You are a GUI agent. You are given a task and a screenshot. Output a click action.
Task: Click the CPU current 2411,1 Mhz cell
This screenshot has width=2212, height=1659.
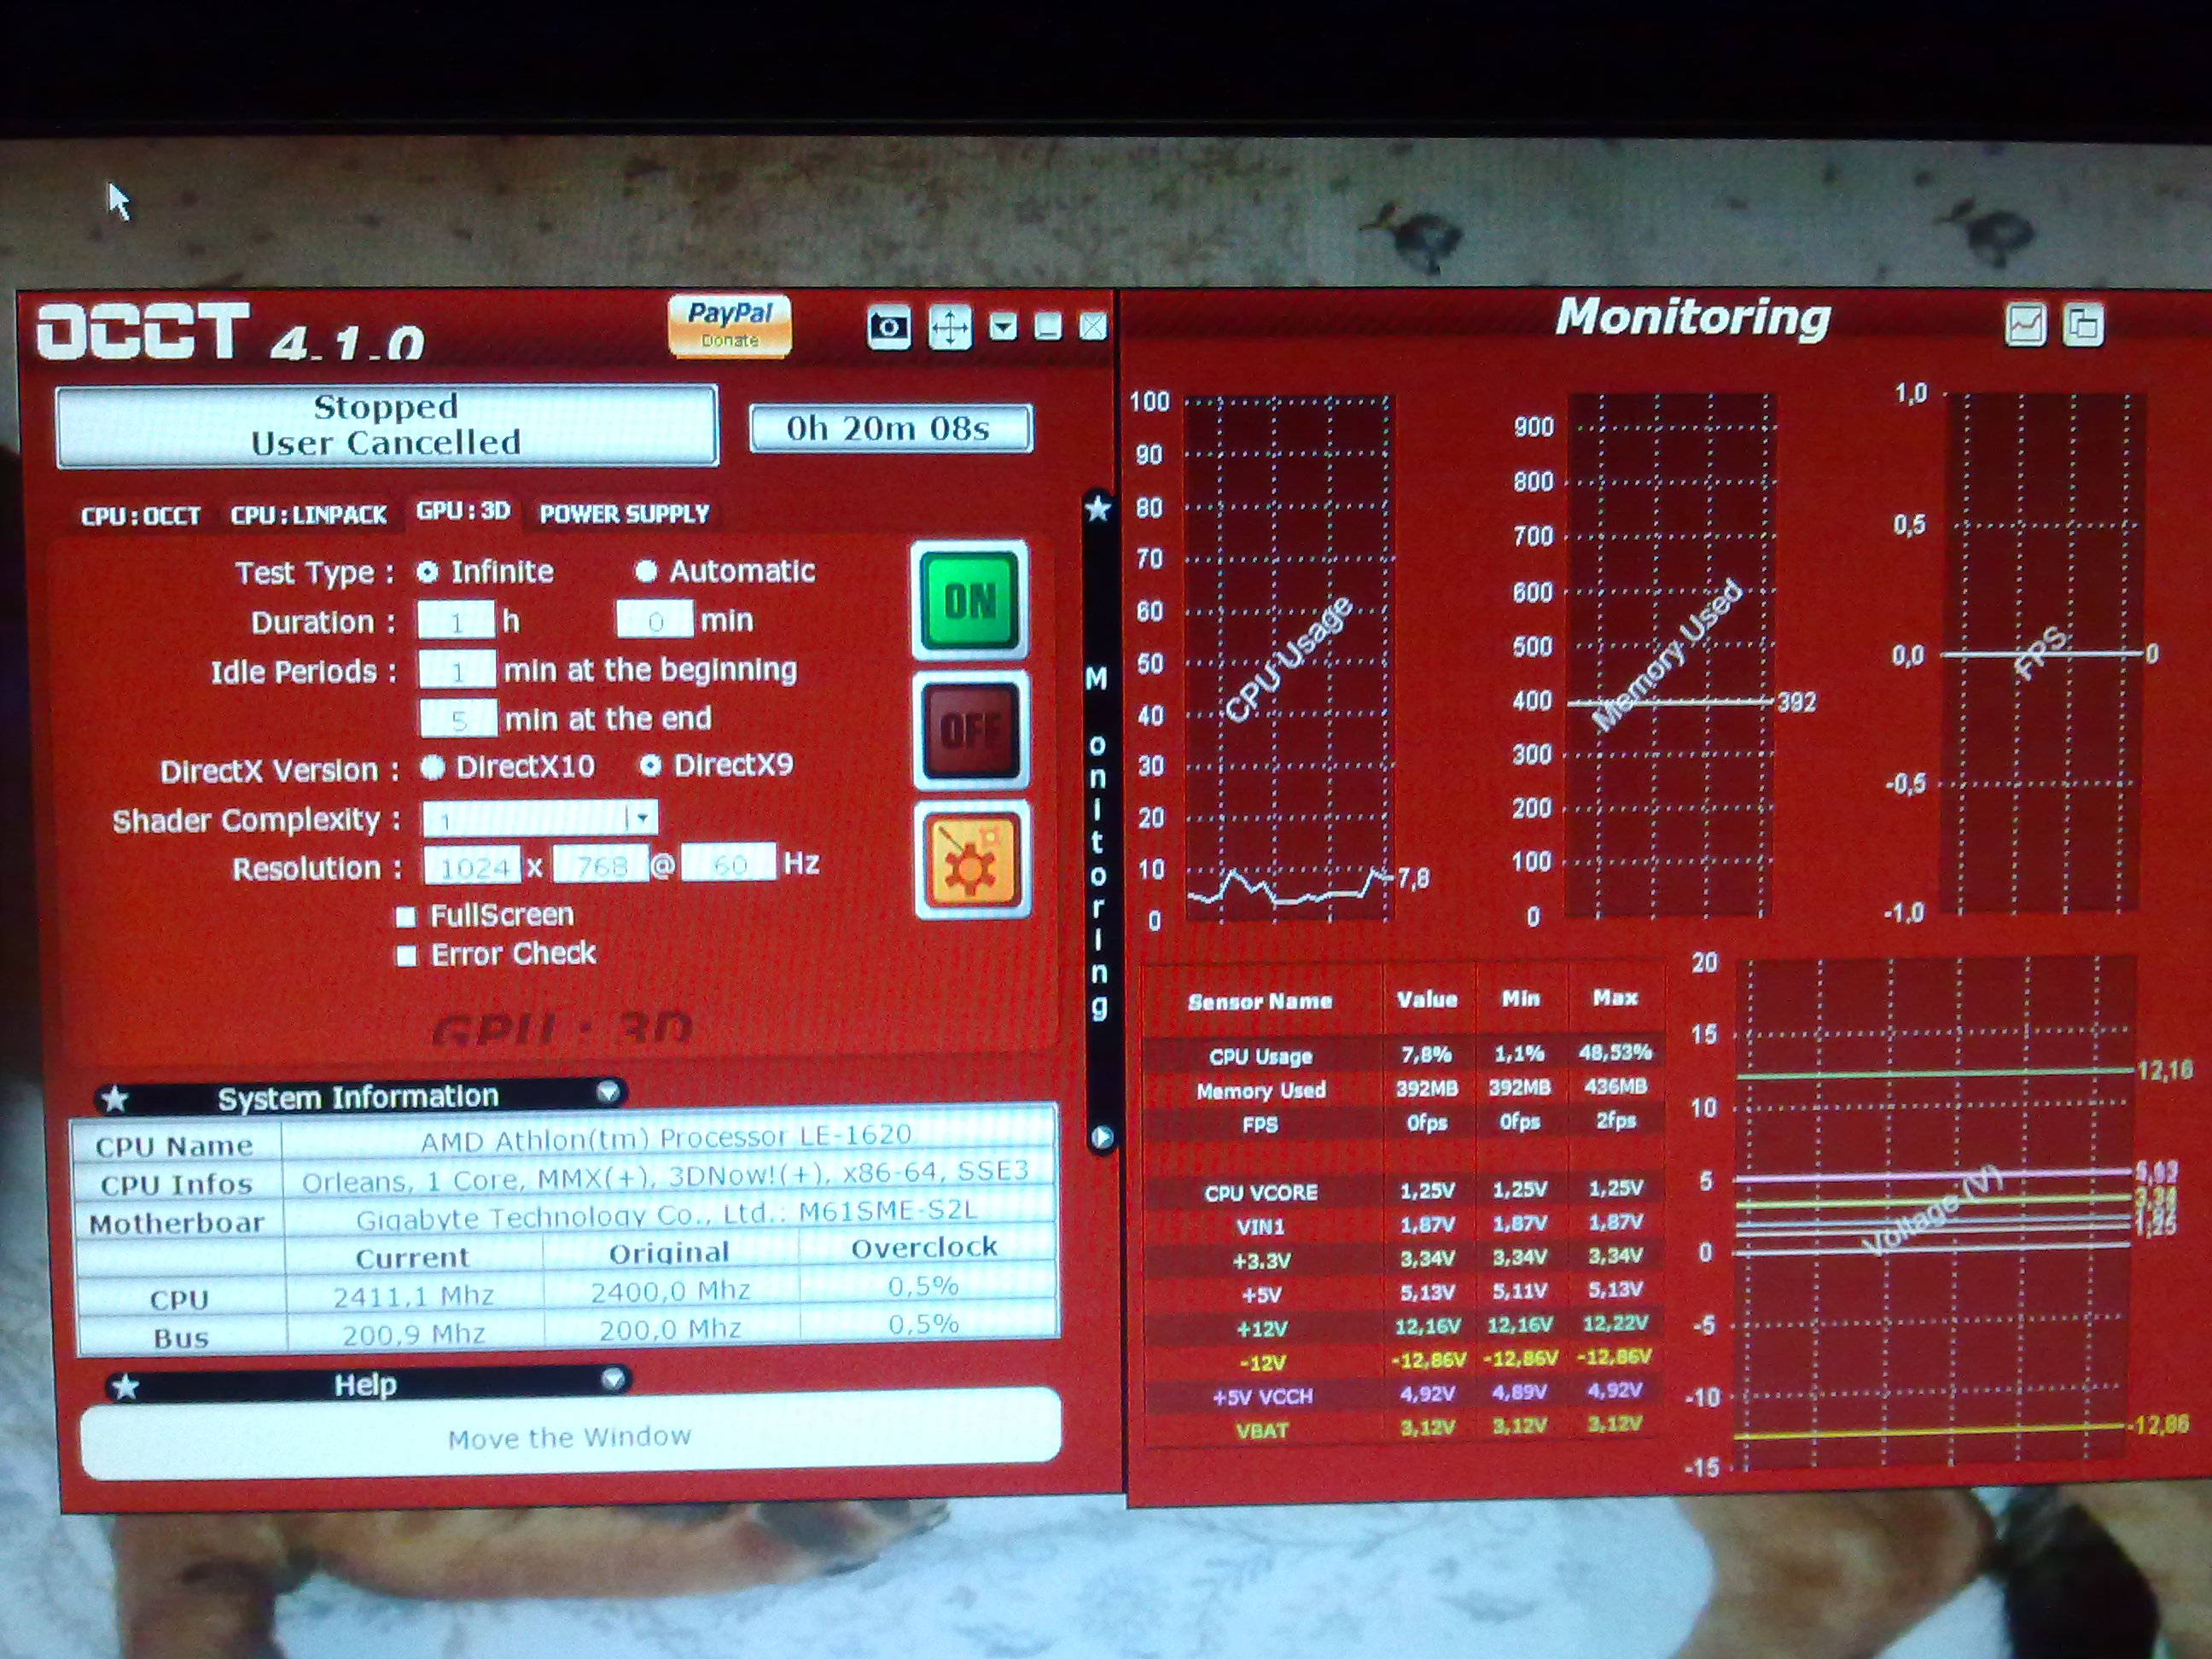pos(413,1296)
